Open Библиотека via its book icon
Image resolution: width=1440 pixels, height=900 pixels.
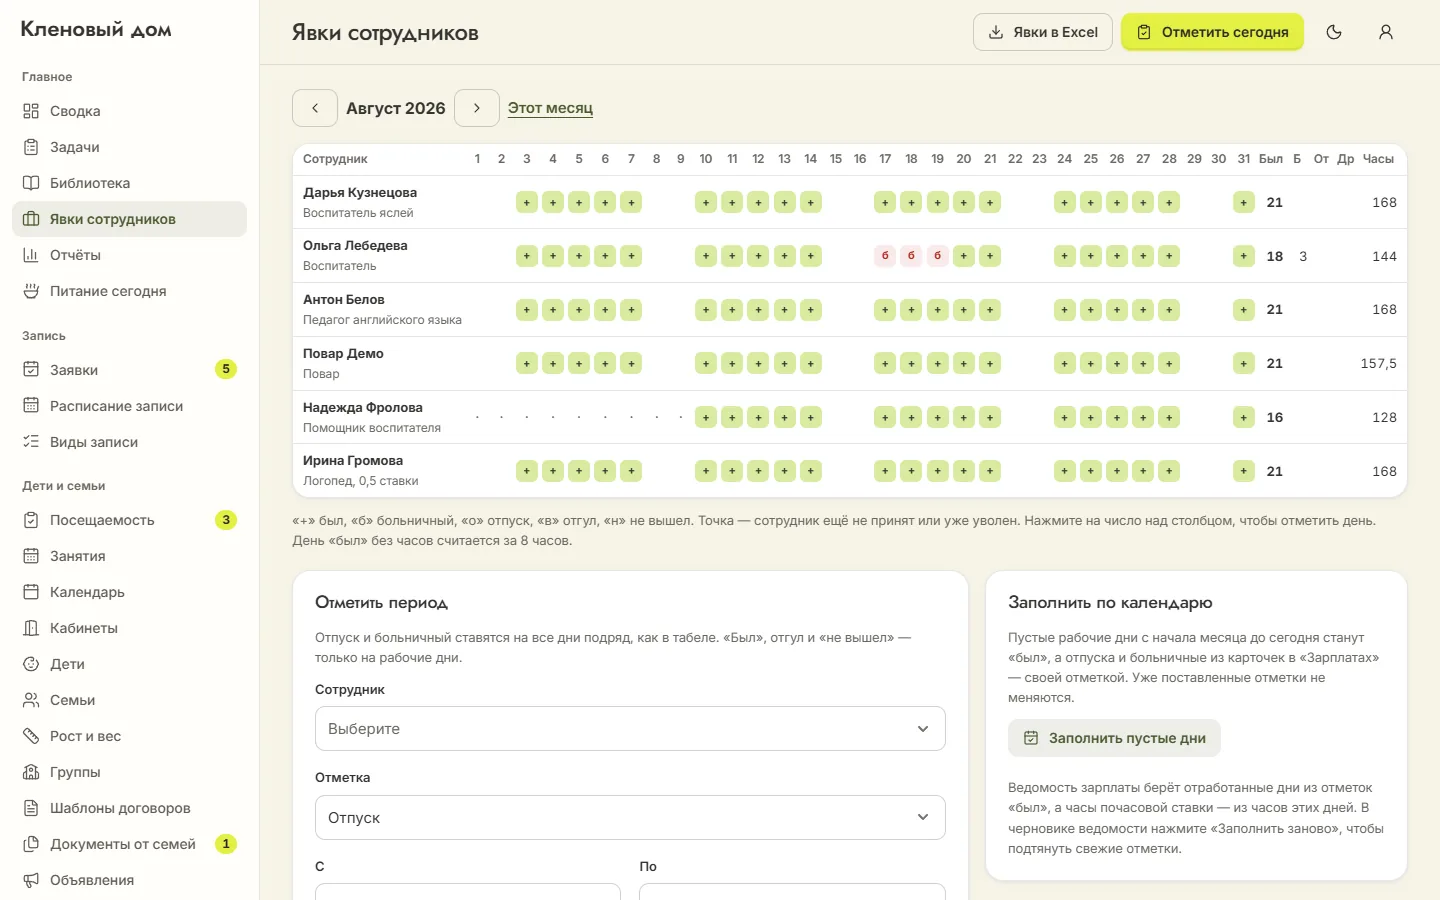pyautogui.click(x=31, y=183)
